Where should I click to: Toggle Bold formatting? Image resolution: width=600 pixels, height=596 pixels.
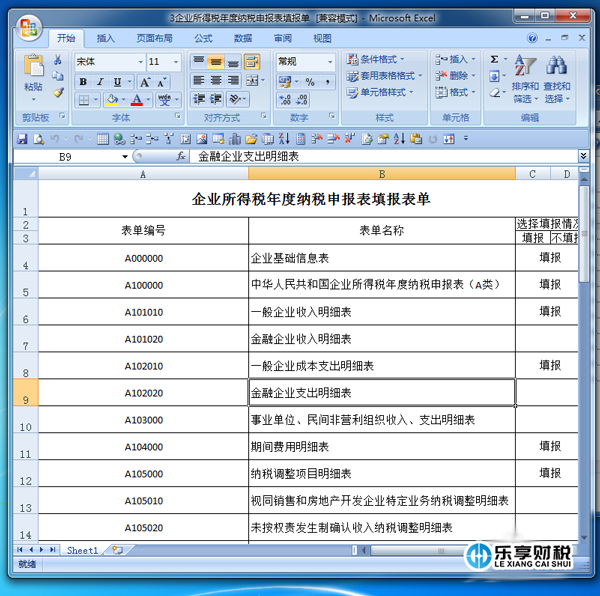click(x=83, y=82)
